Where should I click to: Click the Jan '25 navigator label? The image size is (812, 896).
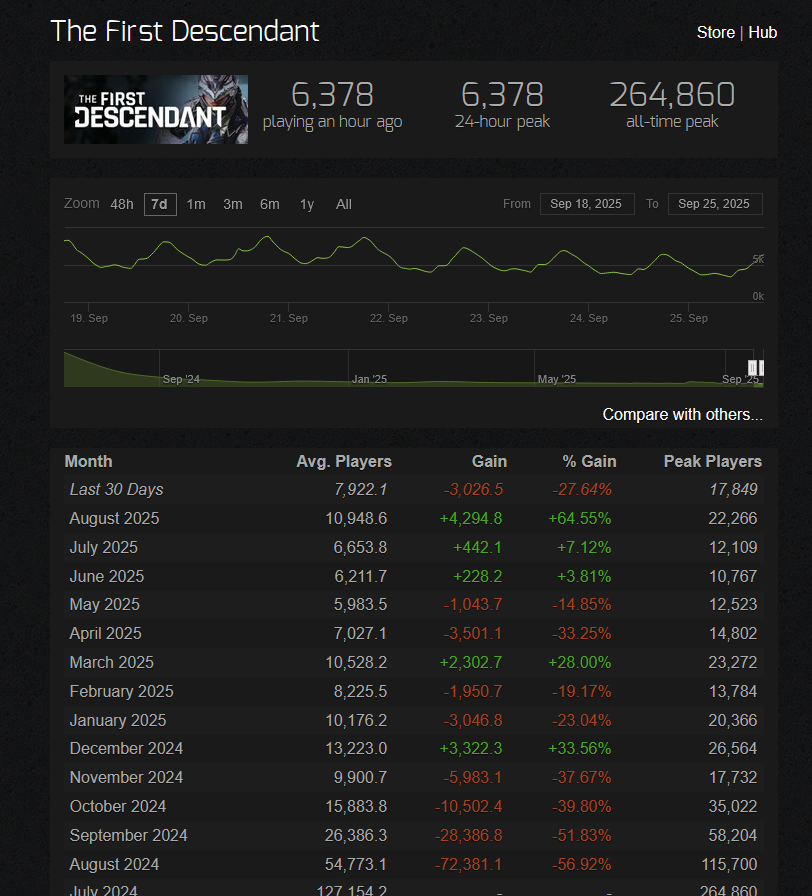coord(369,379)
